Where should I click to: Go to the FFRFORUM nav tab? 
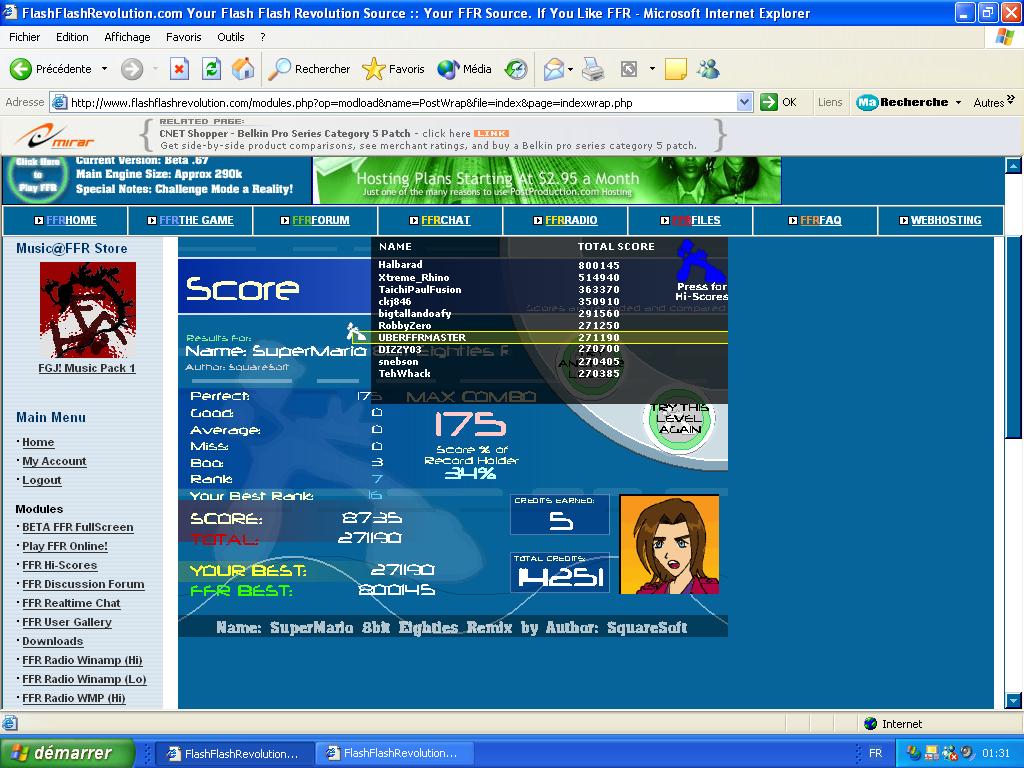coord(315,221)
